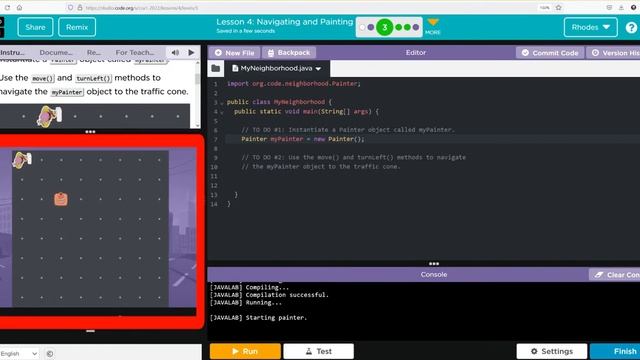
Task: Click the traffic cone on the grid
Action: tap(61, 199)
